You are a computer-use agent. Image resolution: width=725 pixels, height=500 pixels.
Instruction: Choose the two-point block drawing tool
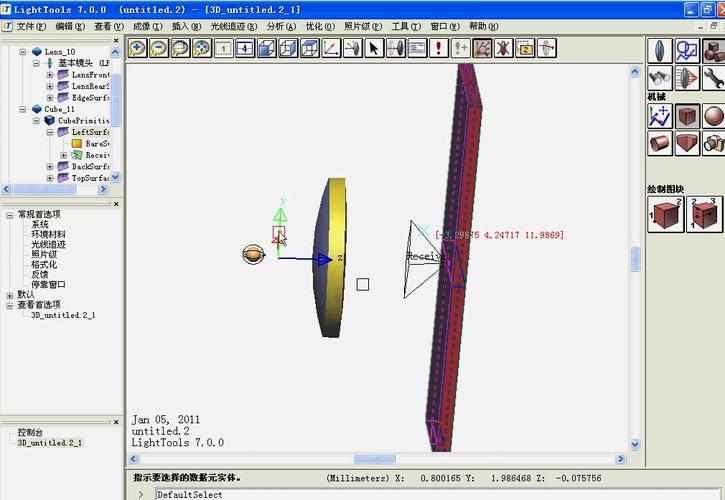click(665, 213)
